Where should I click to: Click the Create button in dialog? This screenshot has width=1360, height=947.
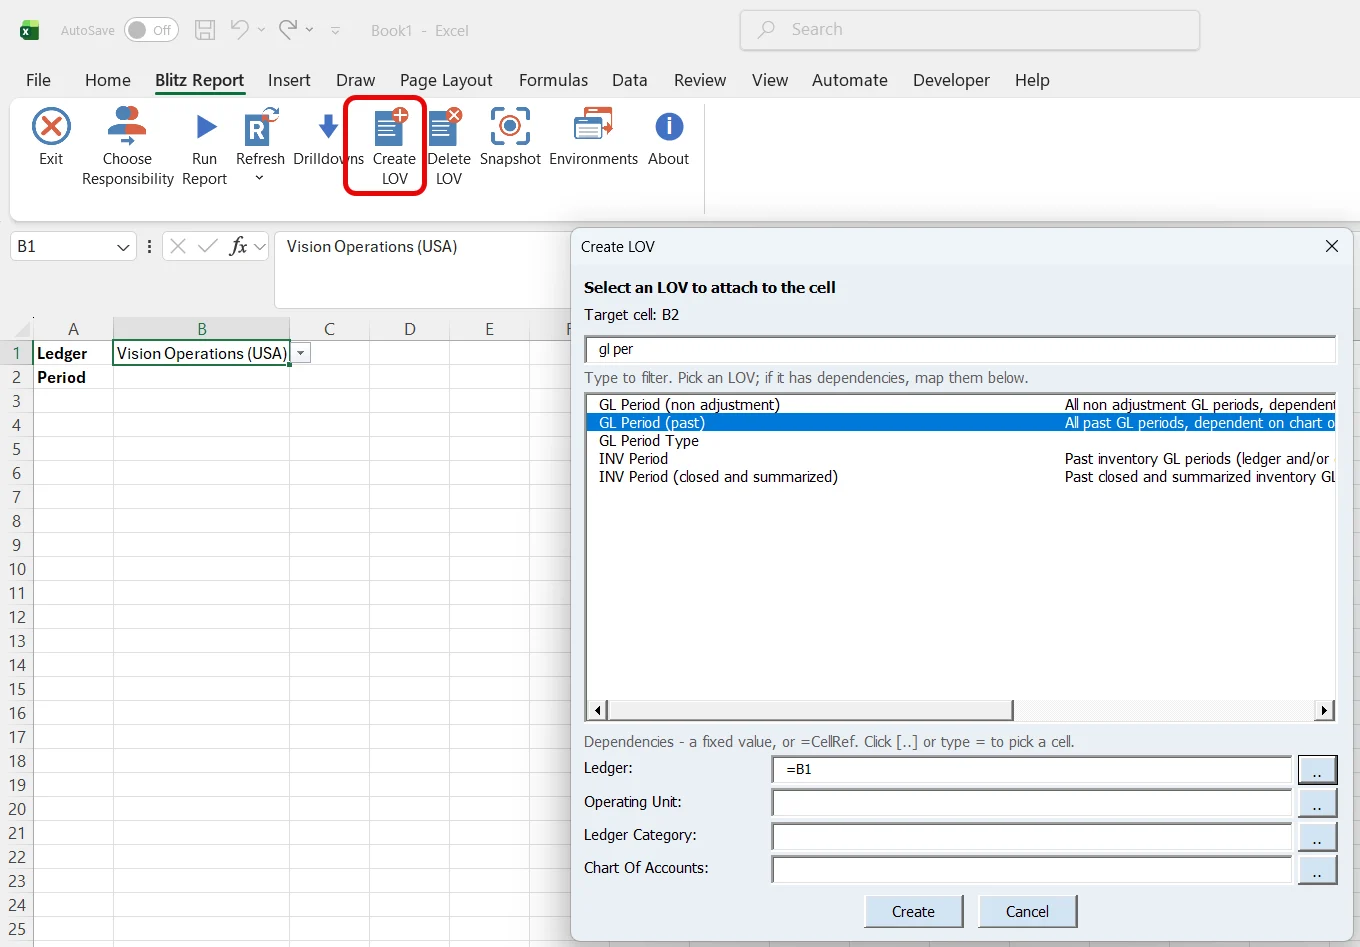coord(913,911)
